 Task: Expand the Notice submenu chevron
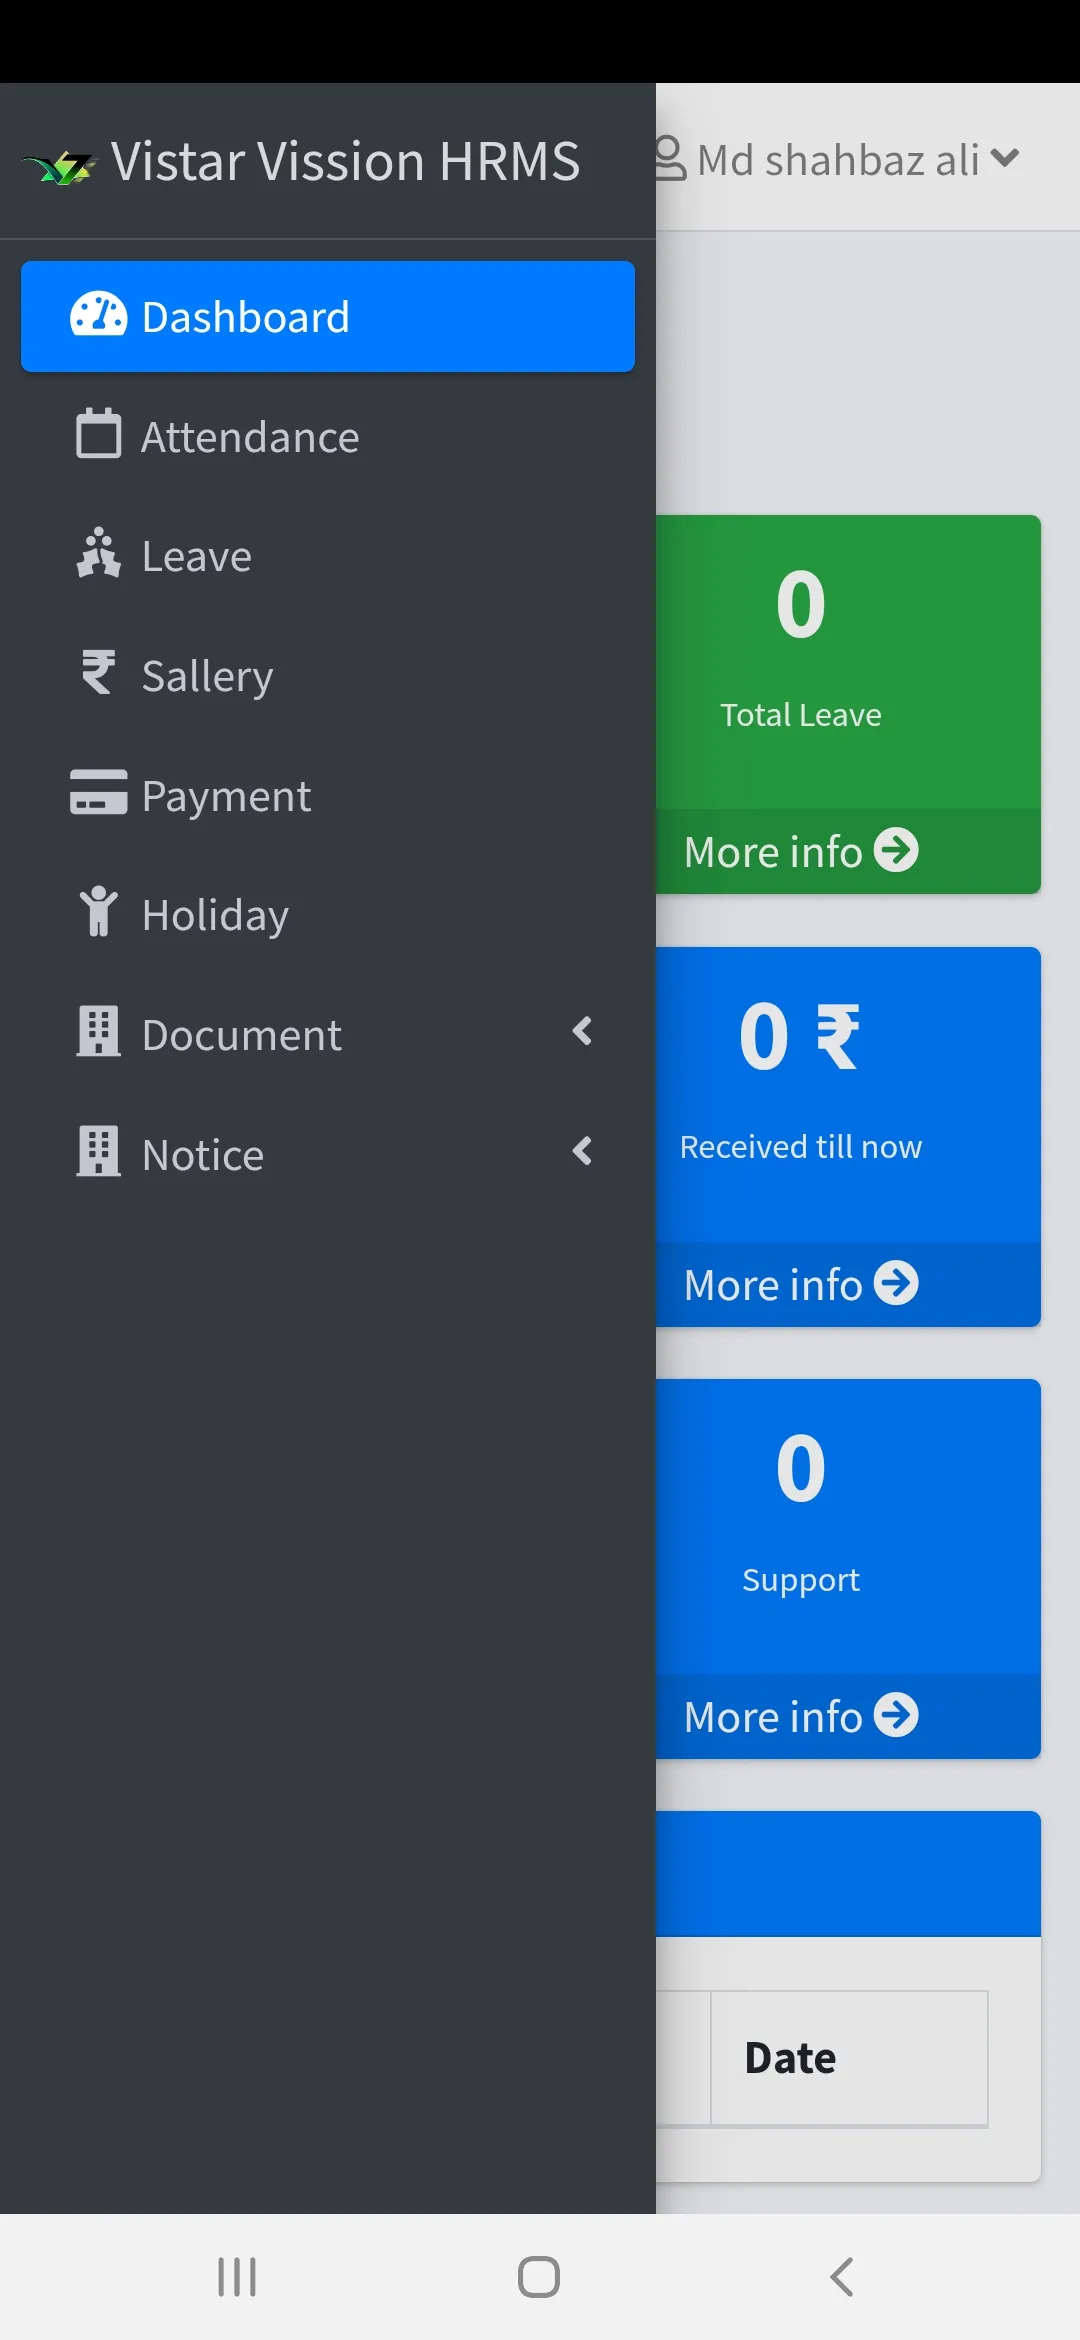(583, 1152)
